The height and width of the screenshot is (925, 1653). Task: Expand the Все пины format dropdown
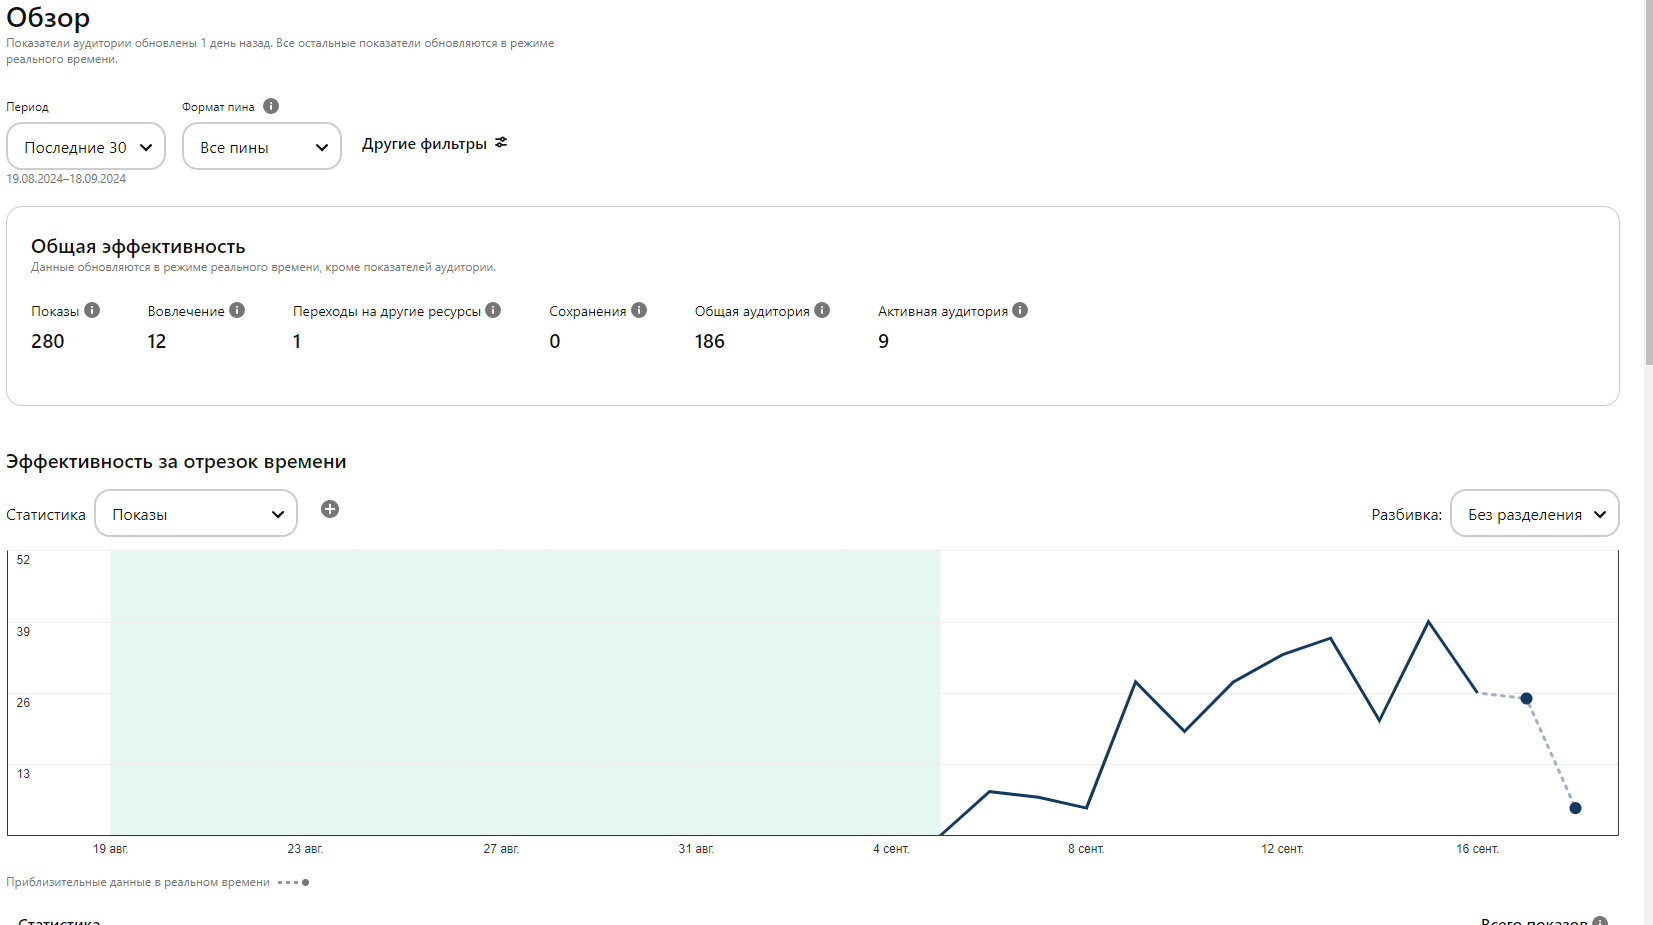(x=262, y=147)
